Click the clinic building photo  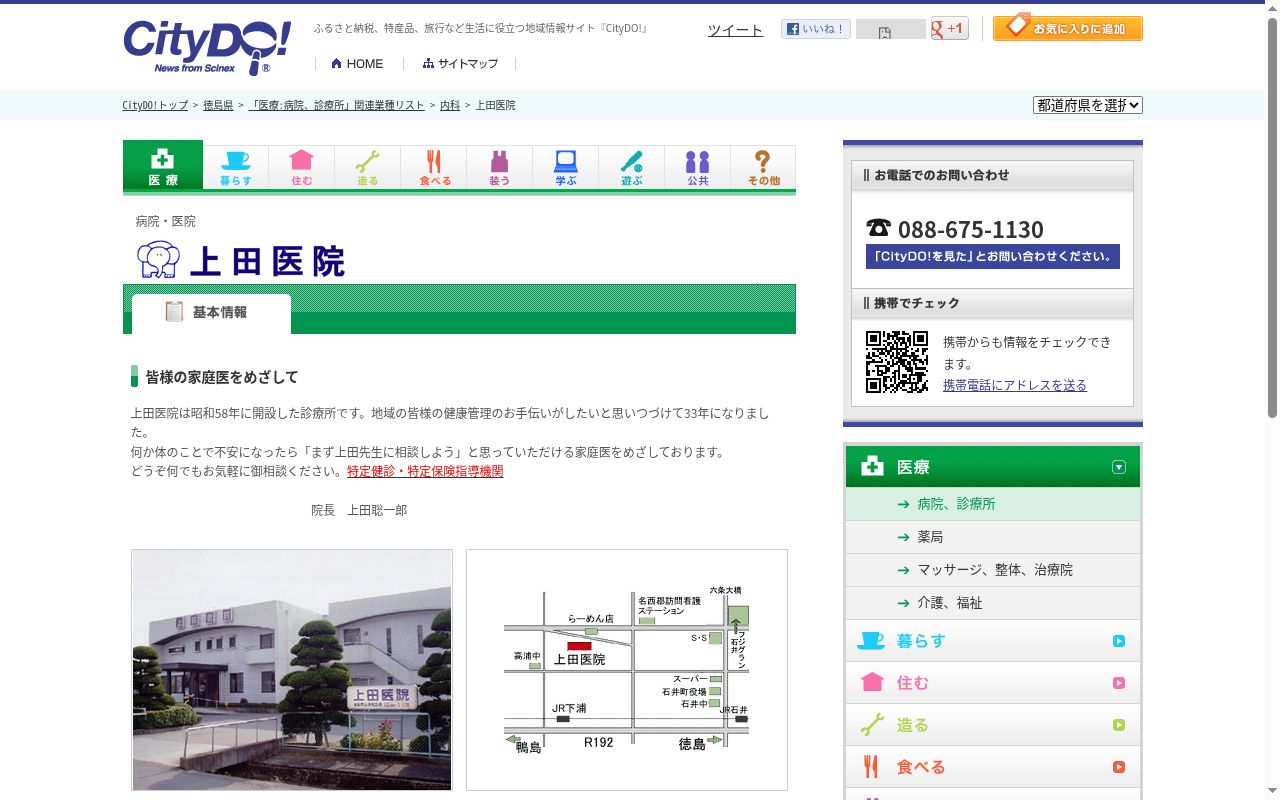292,670
